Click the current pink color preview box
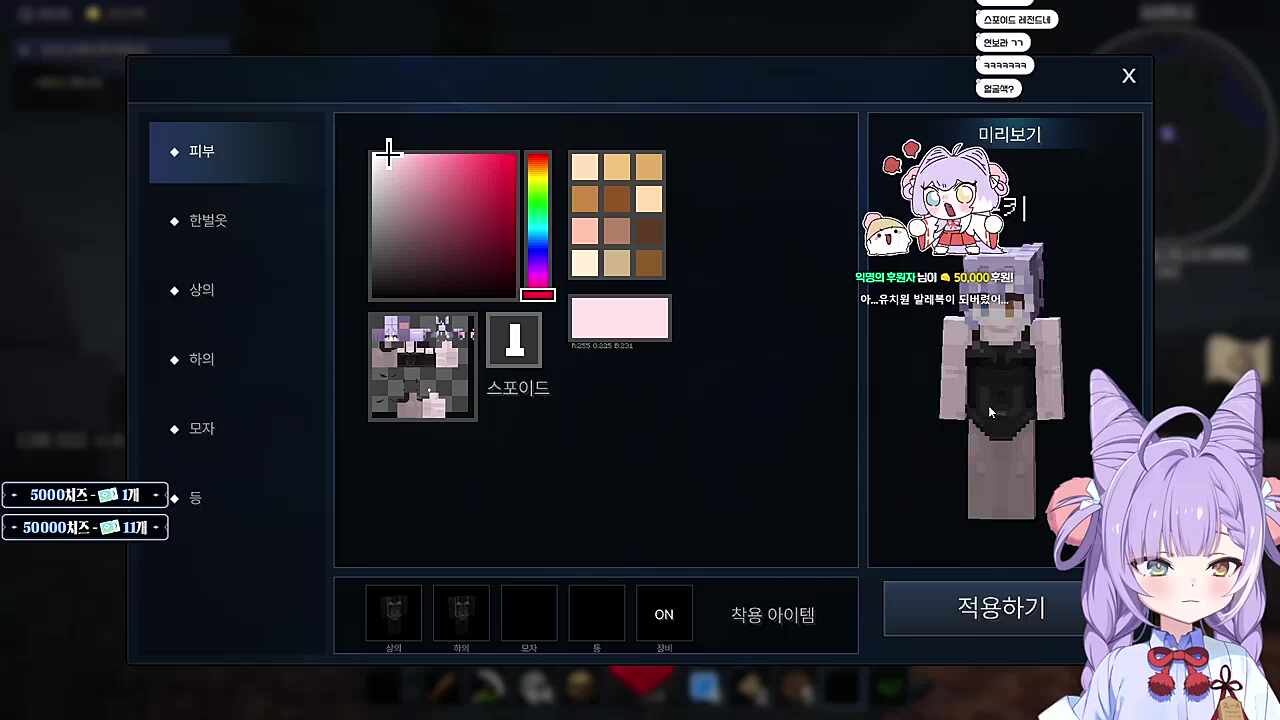Screen dimensions: 1280x720 point(619,318)
